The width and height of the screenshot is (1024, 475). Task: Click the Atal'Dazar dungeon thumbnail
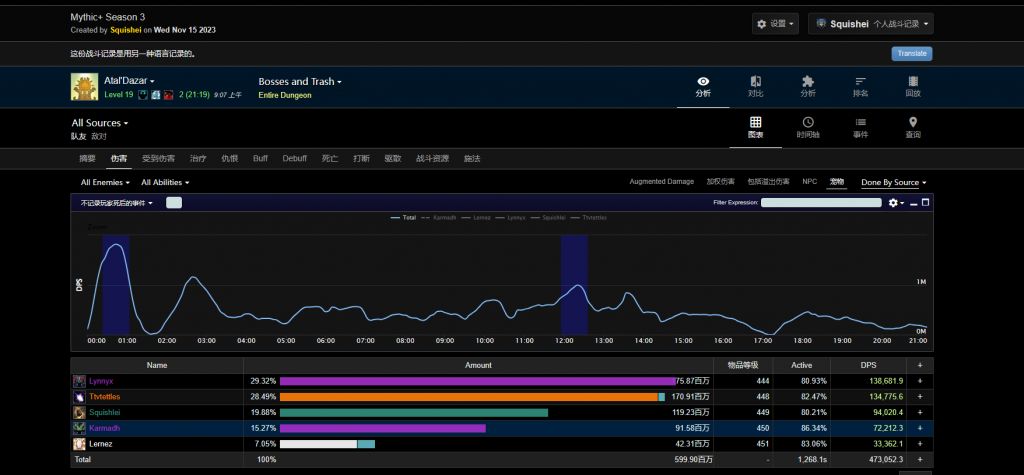point(83,87)
